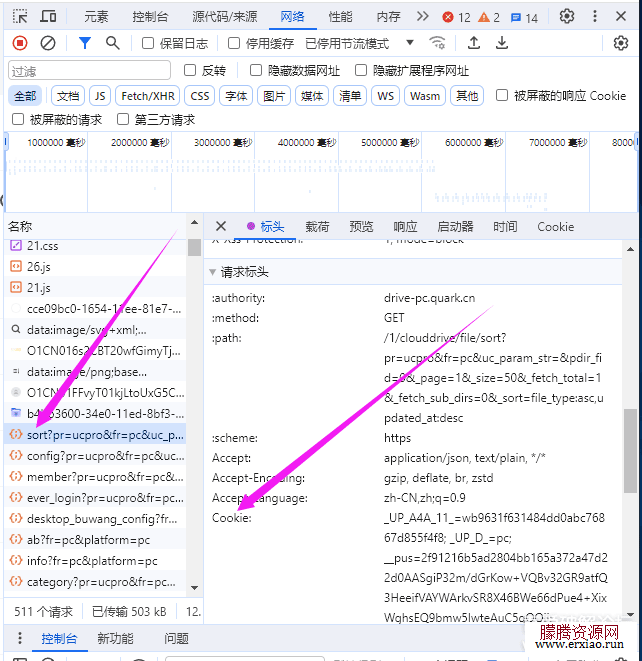This screenshot has height=661, width=642.
Task: Select the config?pr=ucpro request
Action: (x=95, y=456)
